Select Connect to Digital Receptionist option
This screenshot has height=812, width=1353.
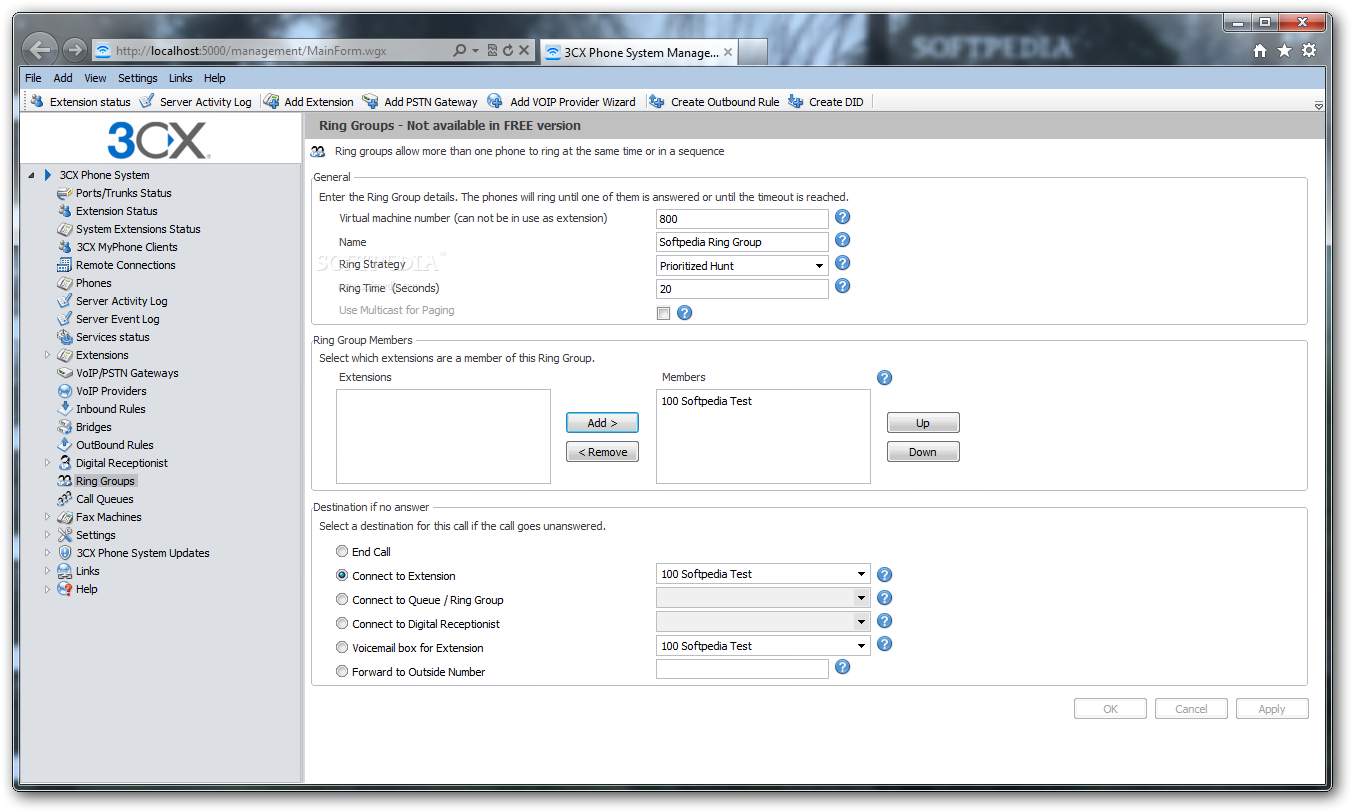[x=342, y=623]
